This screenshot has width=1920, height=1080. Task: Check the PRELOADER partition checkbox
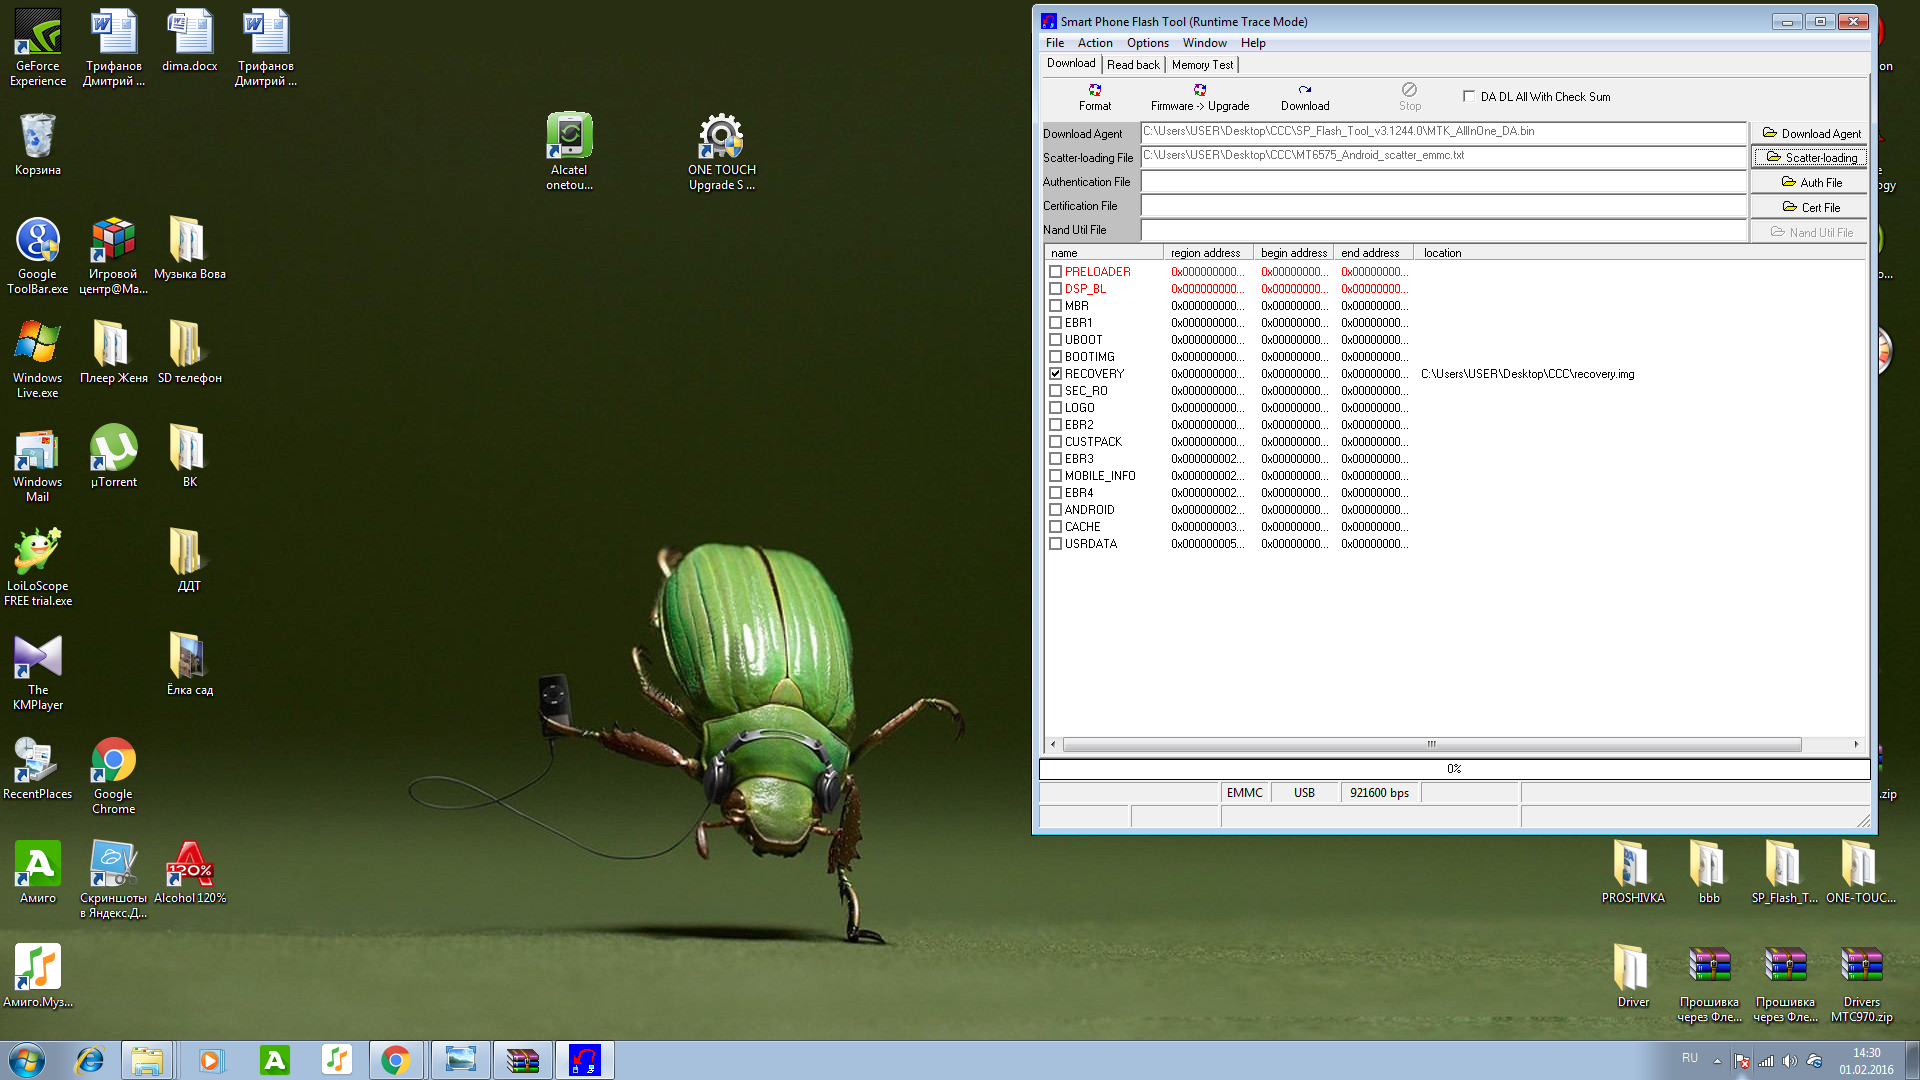click(1055, 272)
